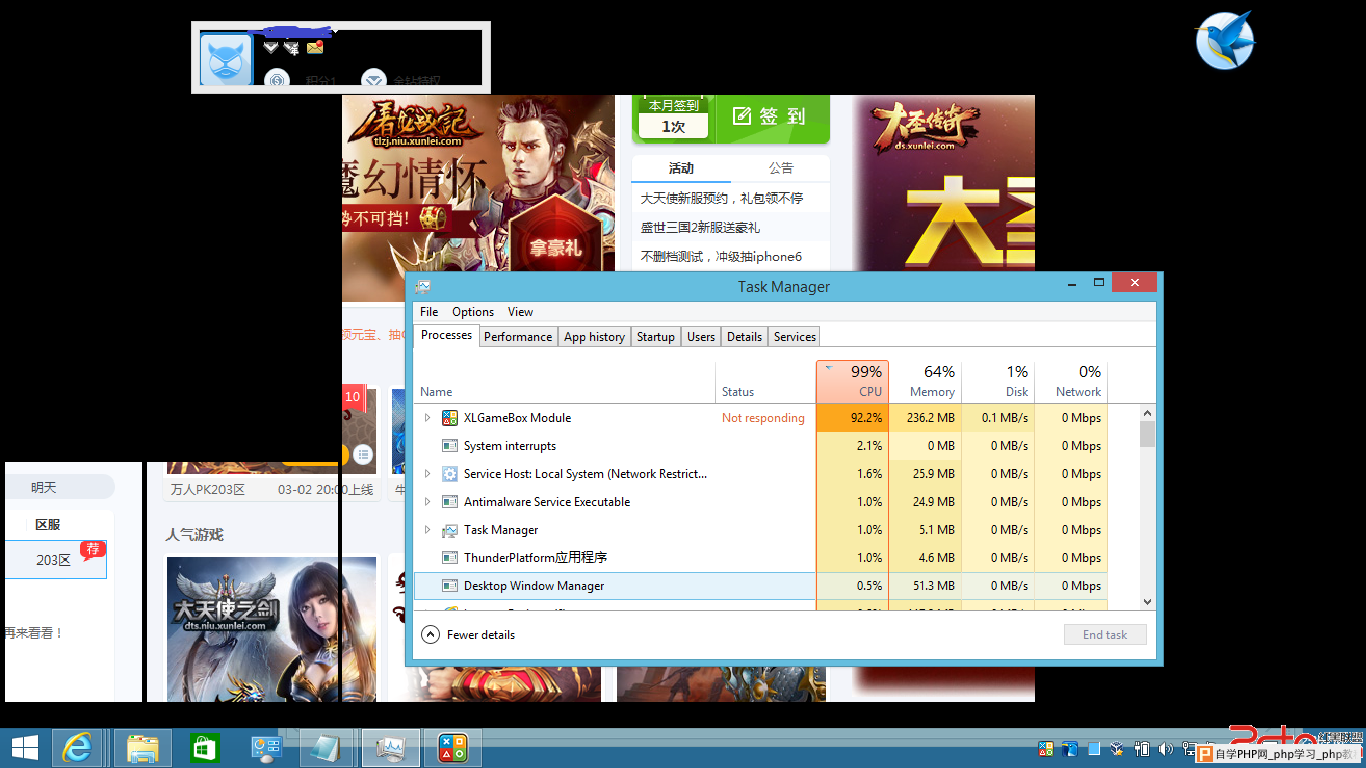Screen dimensions: 1366x768
Task: Click the Antimalware Service Executable icon
Action: click(x=450, y=502)
